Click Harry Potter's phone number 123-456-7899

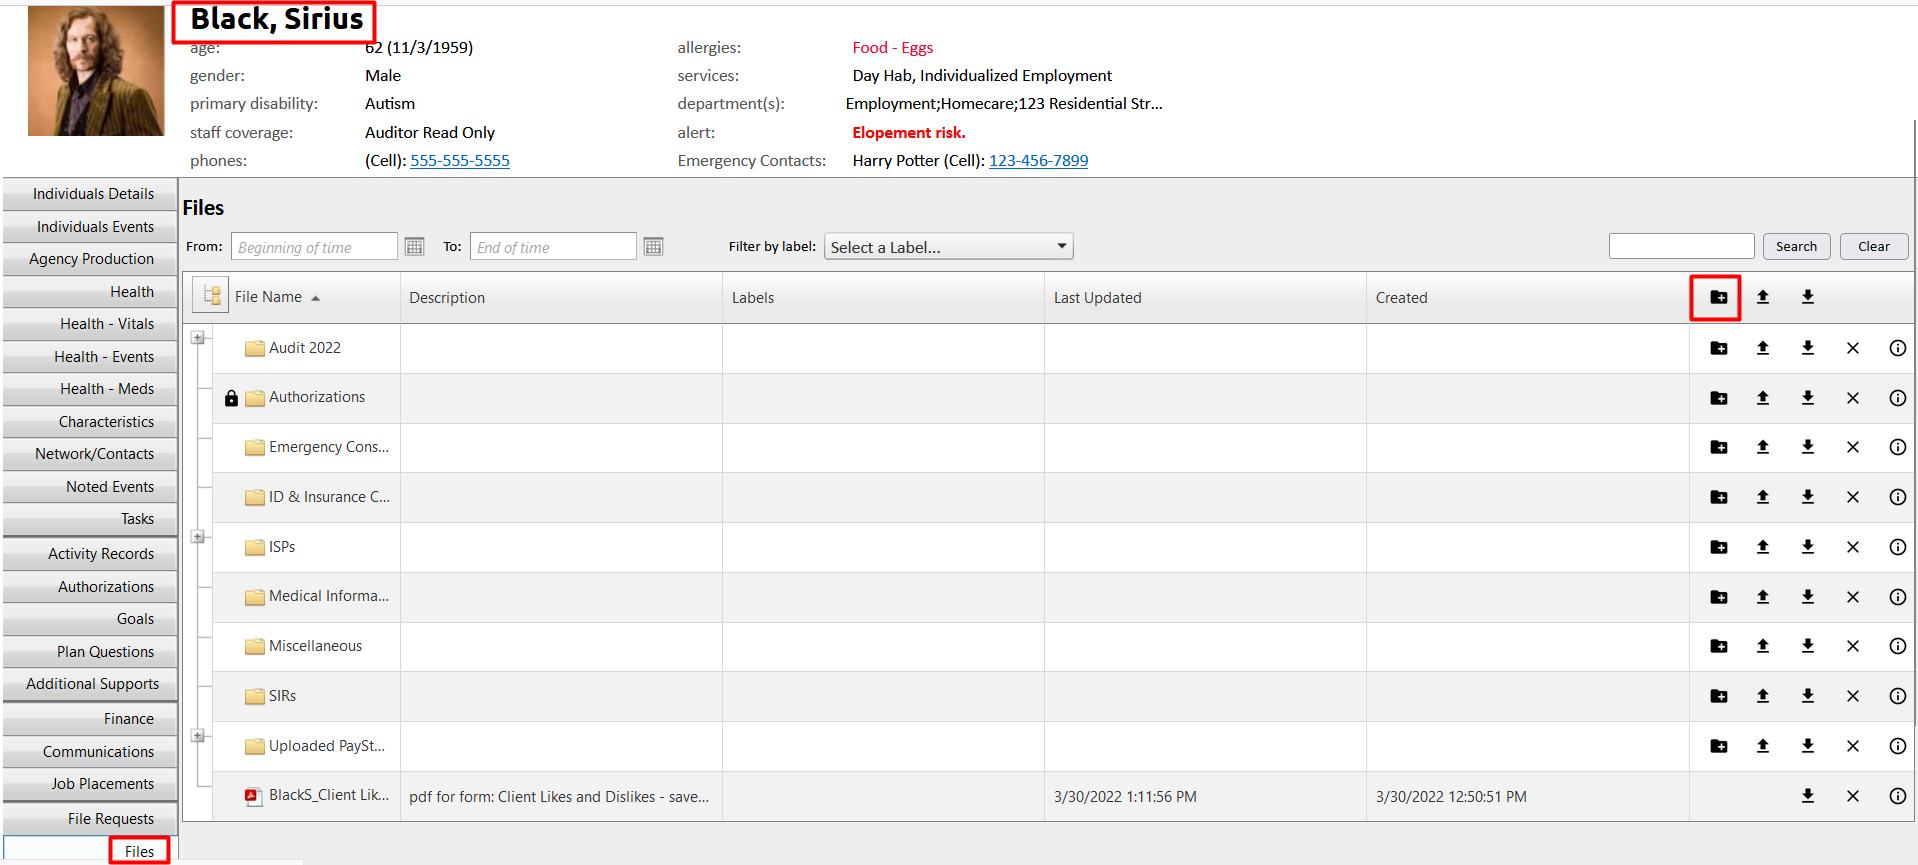point(1038,160)
